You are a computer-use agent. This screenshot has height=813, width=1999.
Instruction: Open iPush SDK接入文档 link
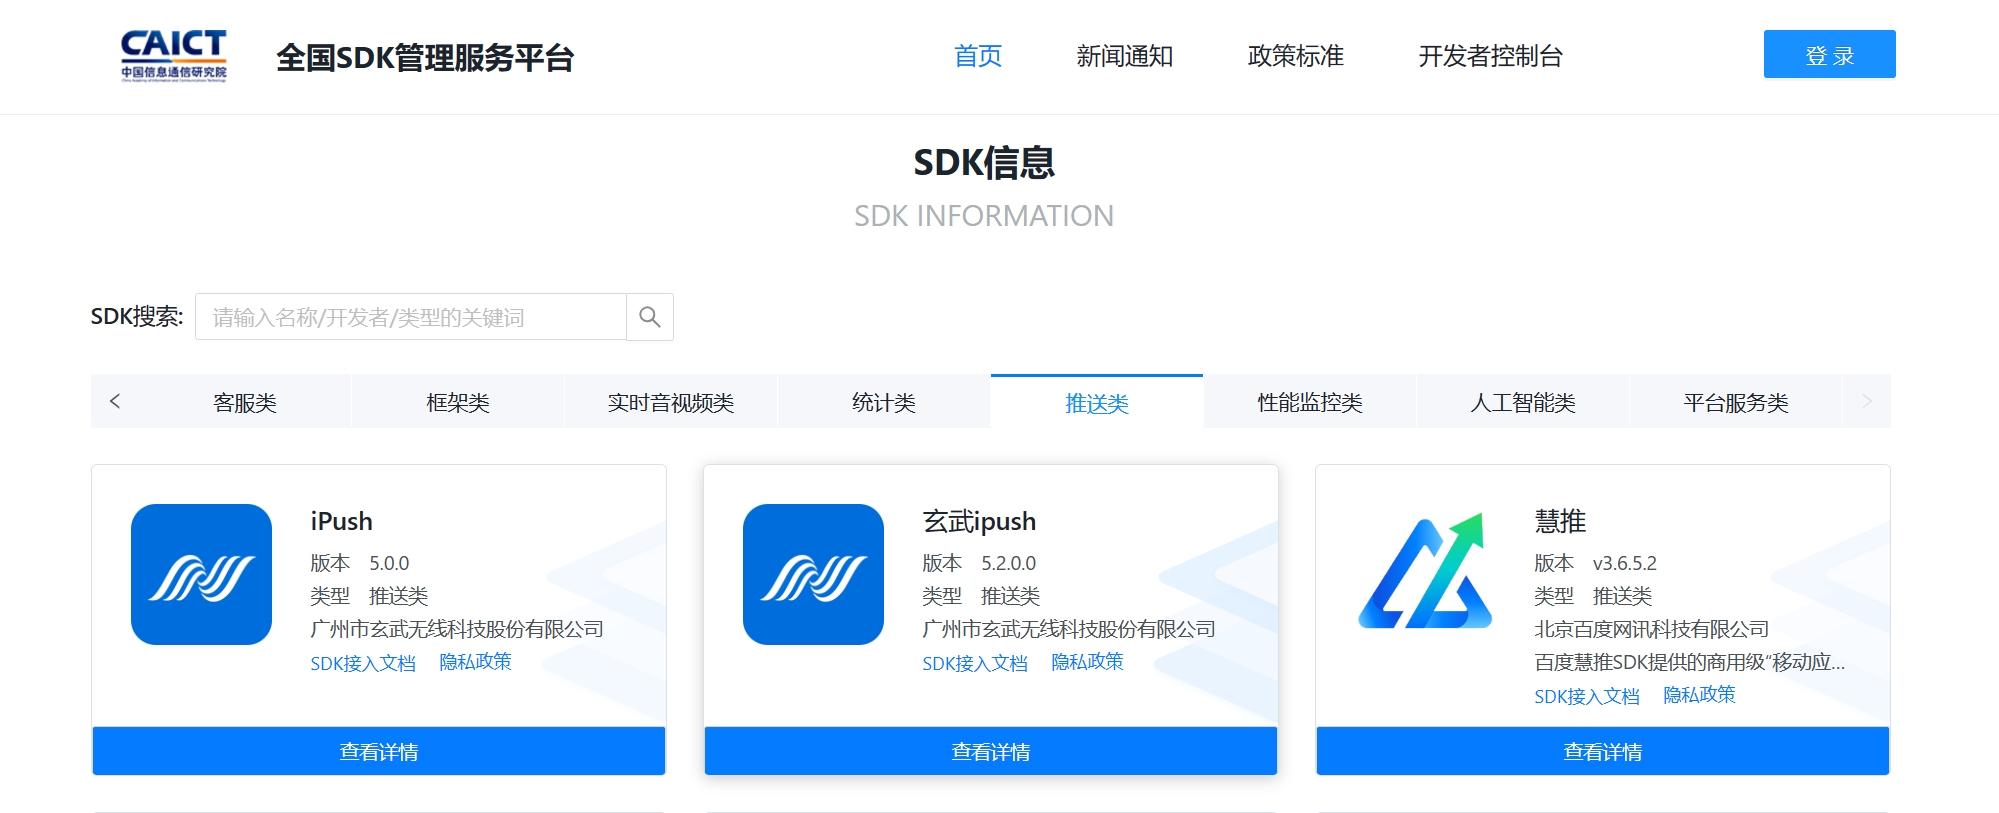pyautogui.click(x=363, y=663)
